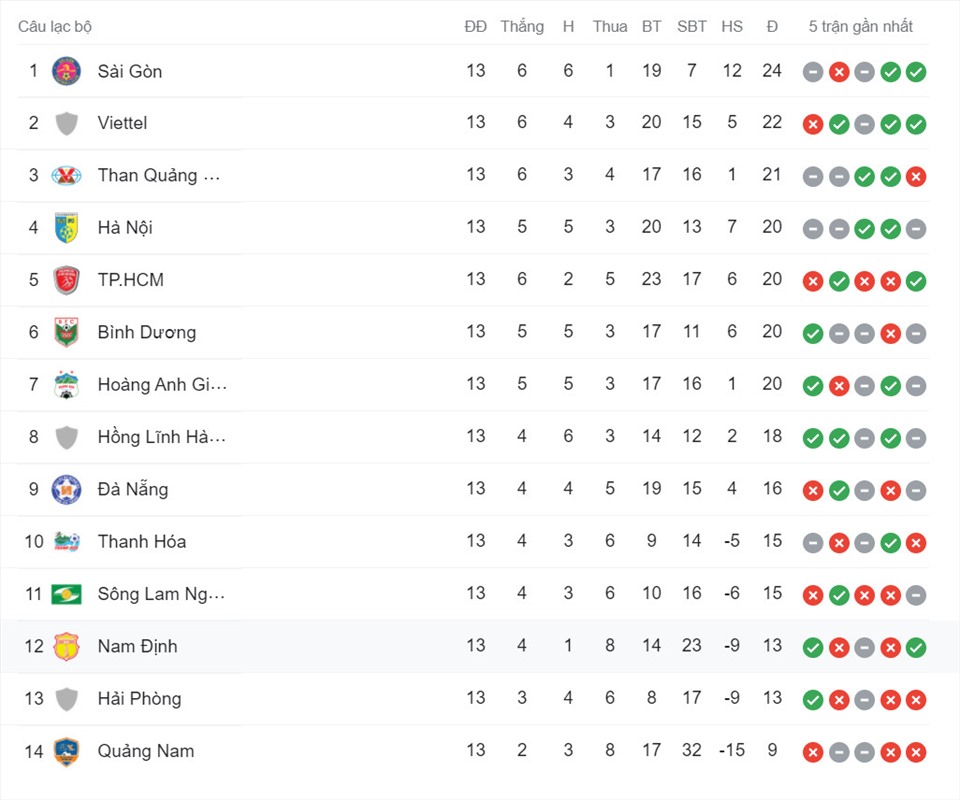Click the Nam Định club crest

(66, 646)
